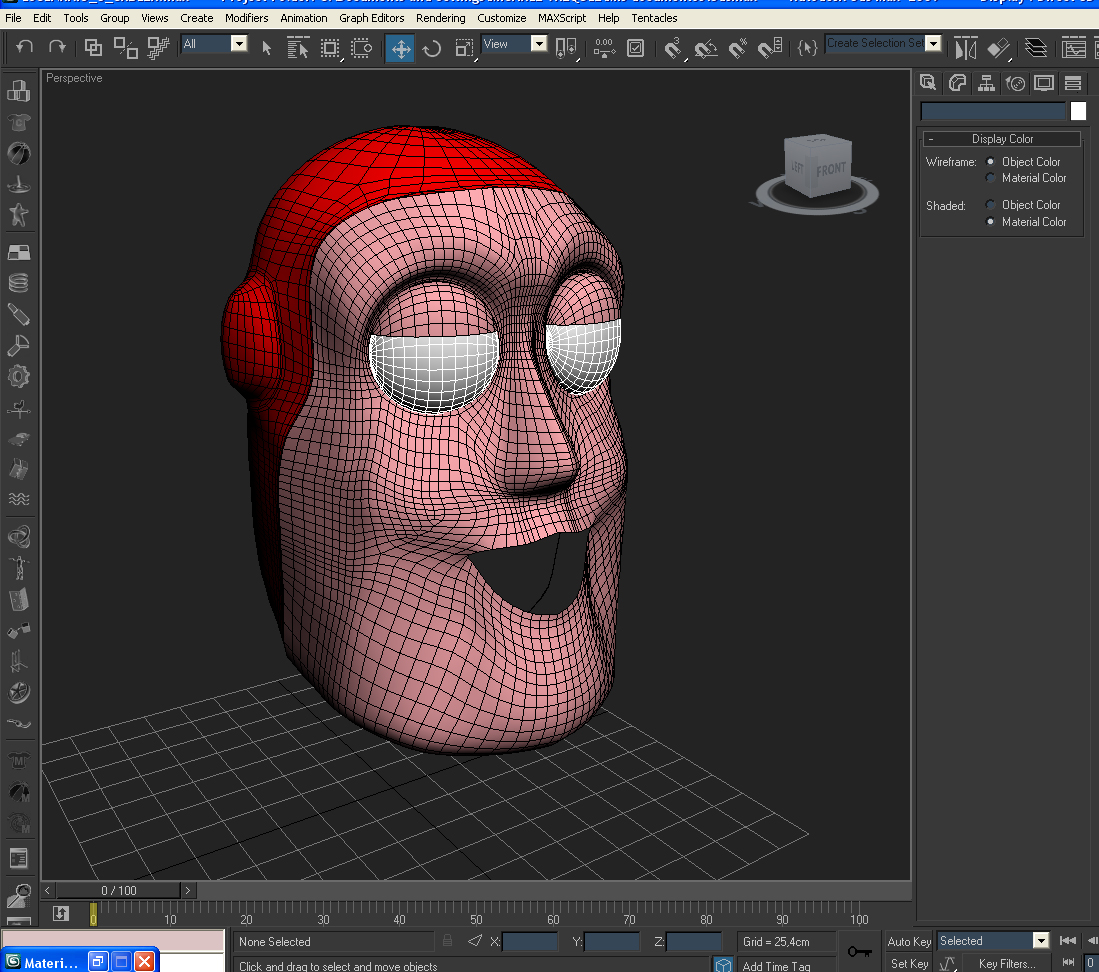1099x972 pixels.
Task: Toggle the Auto Key button
Action: (x=909, y=941)
